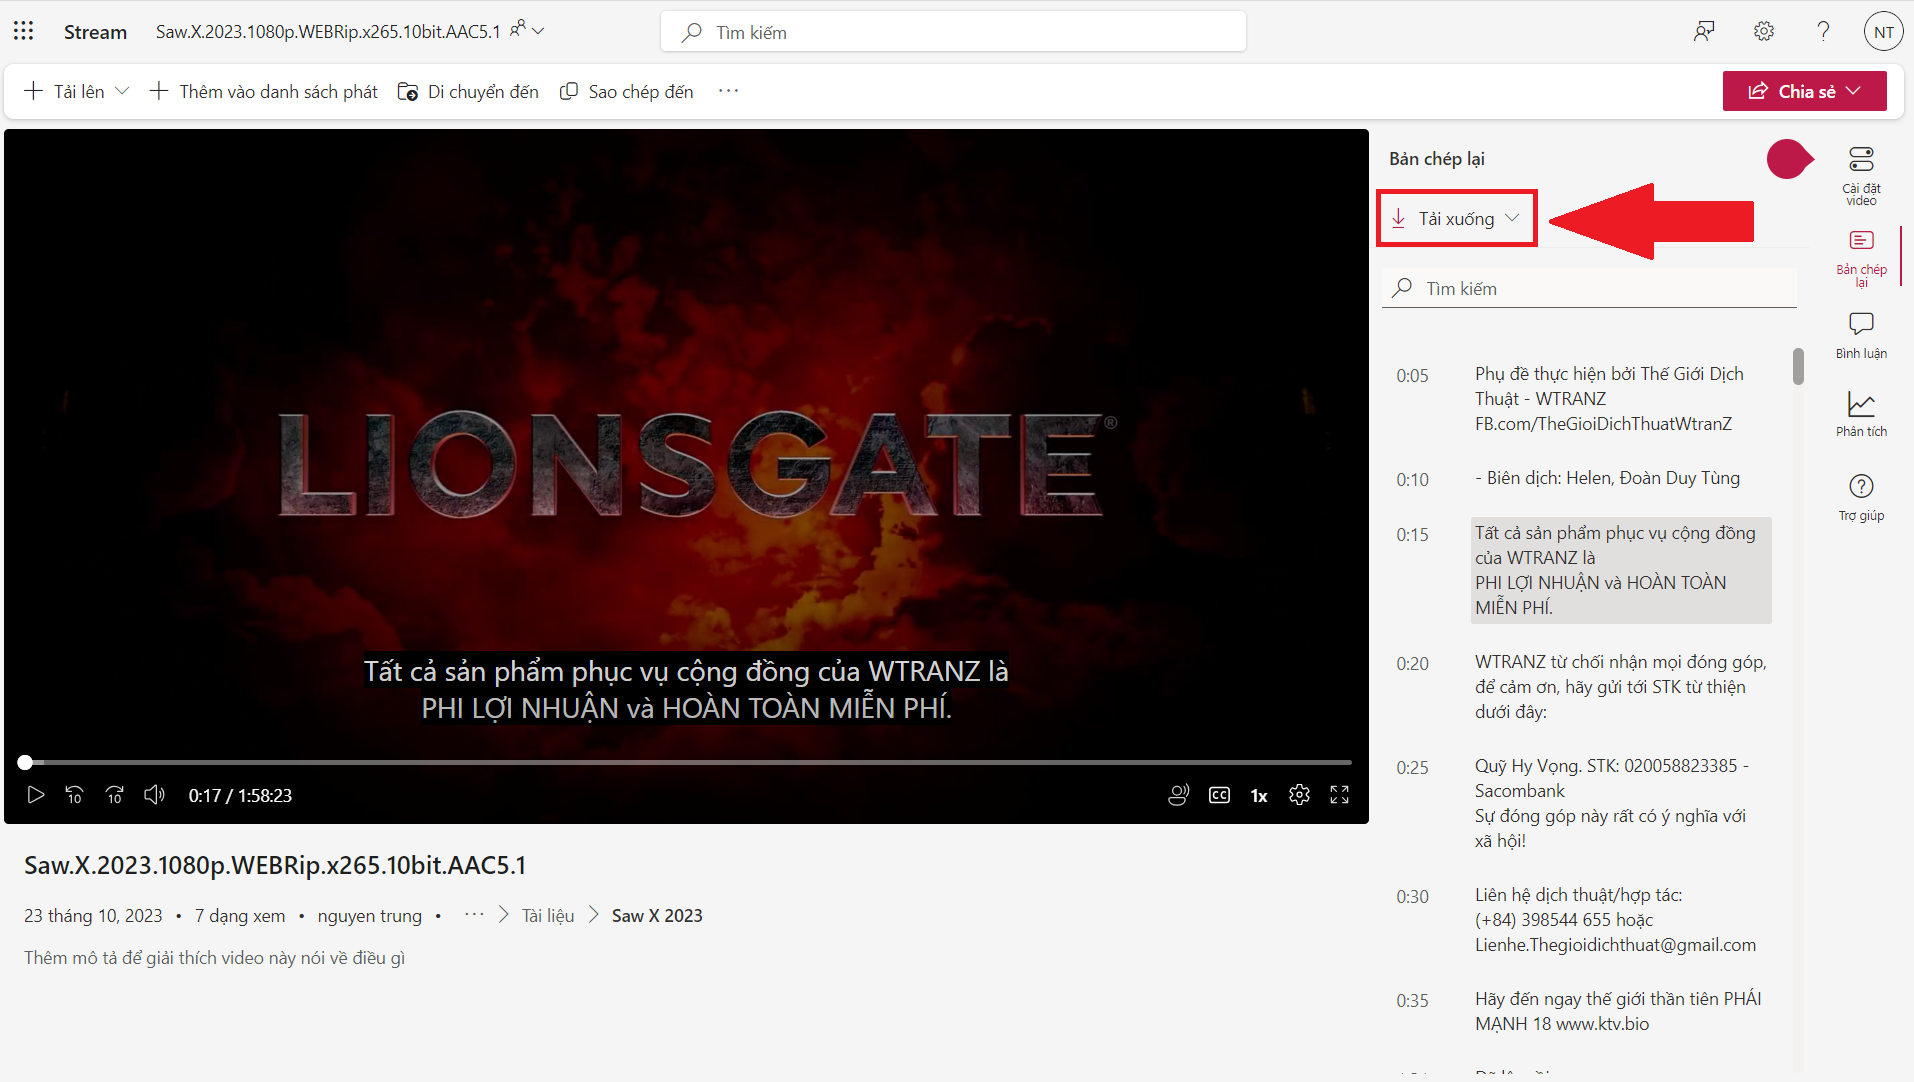
Task: Open the Tải lên upload menu
Action: [x=76, y=91]
